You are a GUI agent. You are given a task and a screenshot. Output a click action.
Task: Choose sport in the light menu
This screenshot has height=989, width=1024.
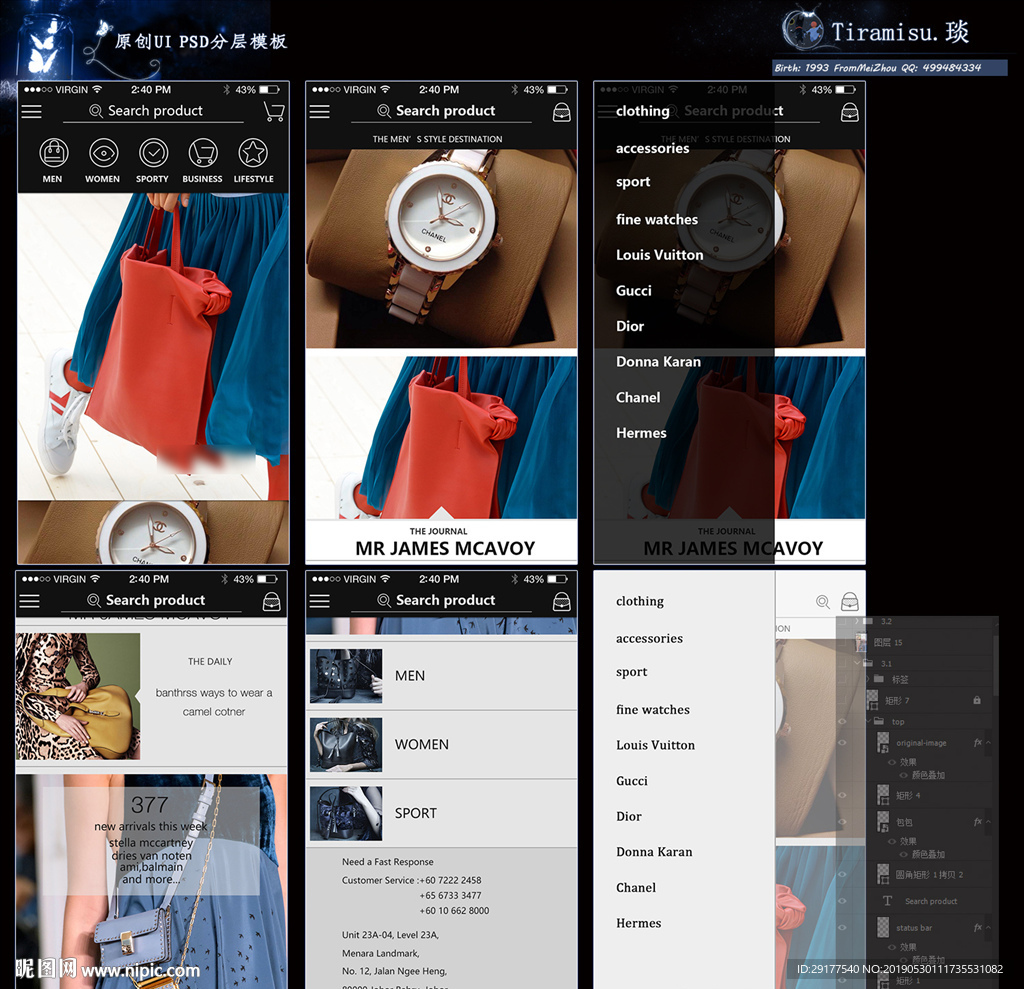pyautogui.click(x=632, y=672)
